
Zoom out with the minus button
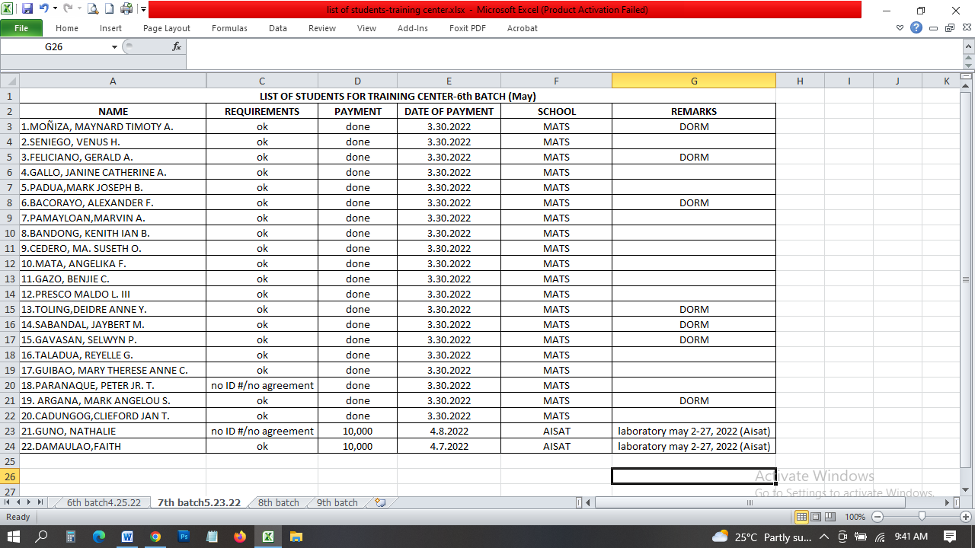877,517
